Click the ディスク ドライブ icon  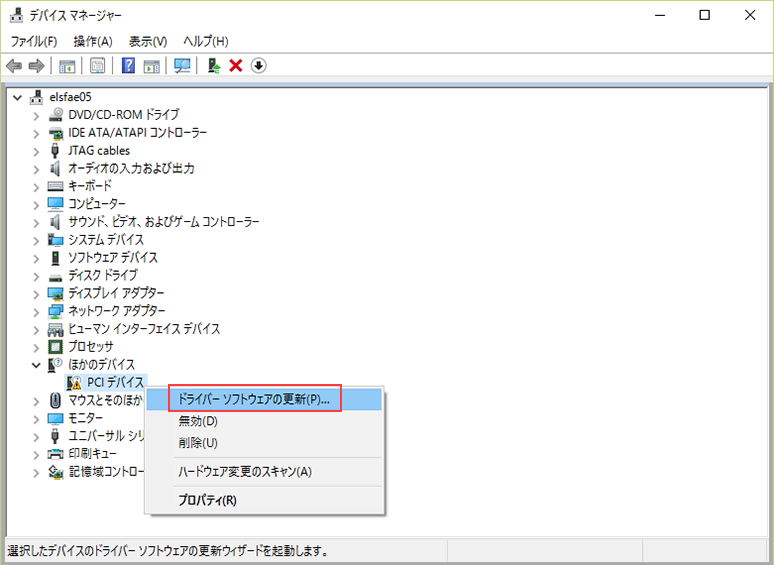[56, 276]
